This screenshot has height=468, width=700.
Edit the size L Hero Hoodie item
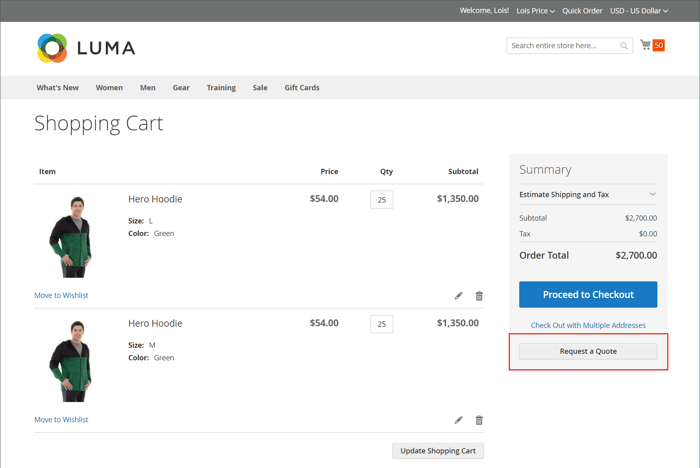(458, 296)
